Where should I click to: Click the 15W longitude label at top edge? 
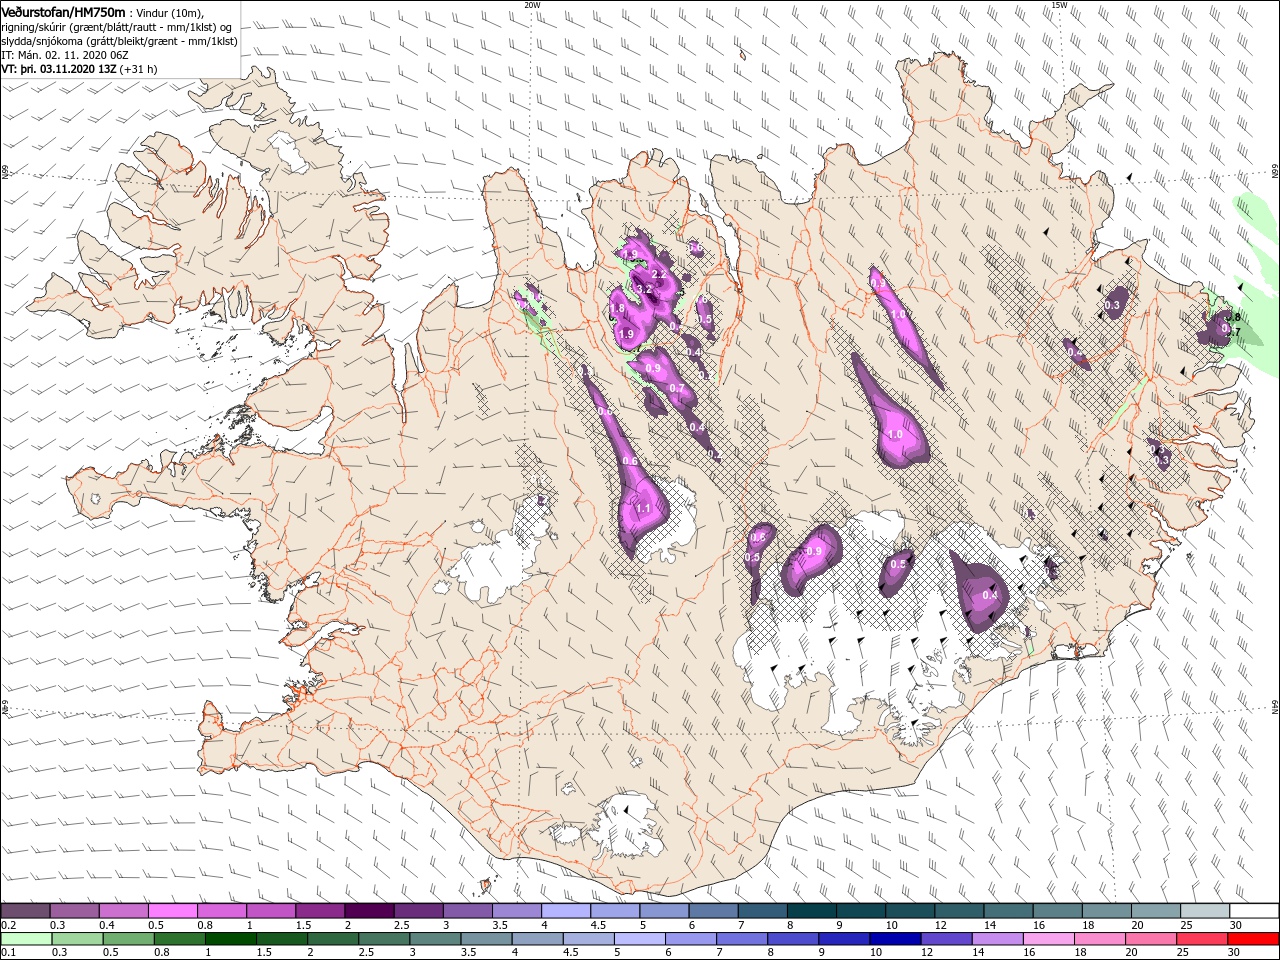(x=1059, y=5)
